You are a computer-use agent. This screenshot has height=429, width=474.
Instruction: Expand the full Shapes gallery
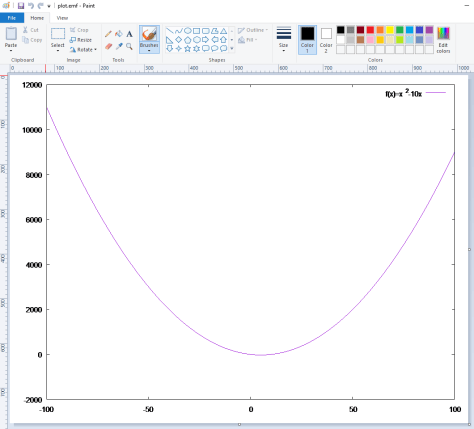point(232,49)
